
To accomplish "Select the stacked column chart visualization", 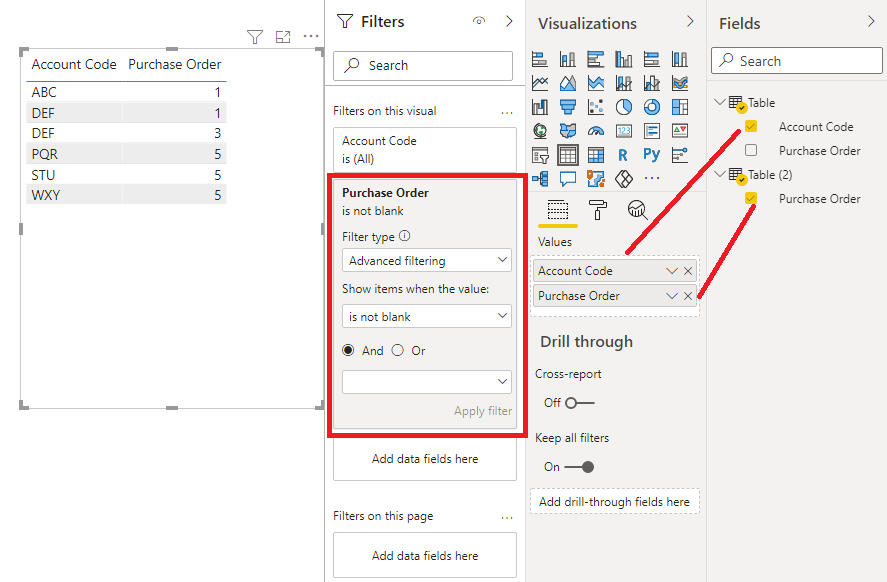I will pos(567,59).
